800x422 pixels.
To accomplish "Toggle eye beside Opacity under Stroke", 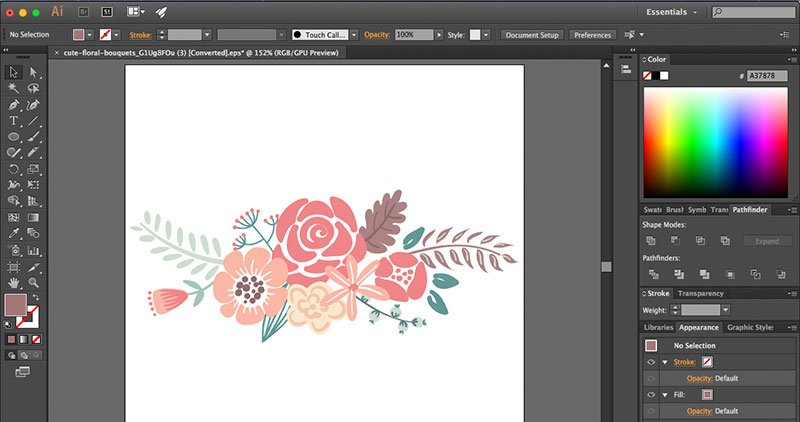I will 651,379.
